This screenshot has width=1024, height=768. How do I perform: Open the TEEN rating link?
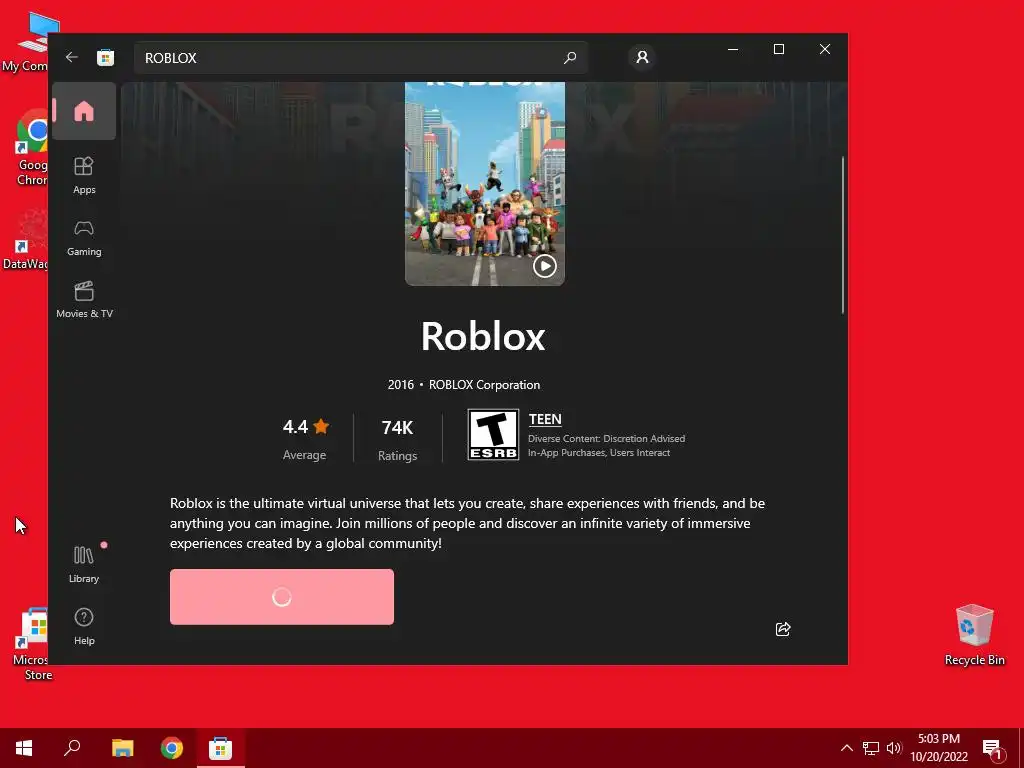(x=545, y=419)
